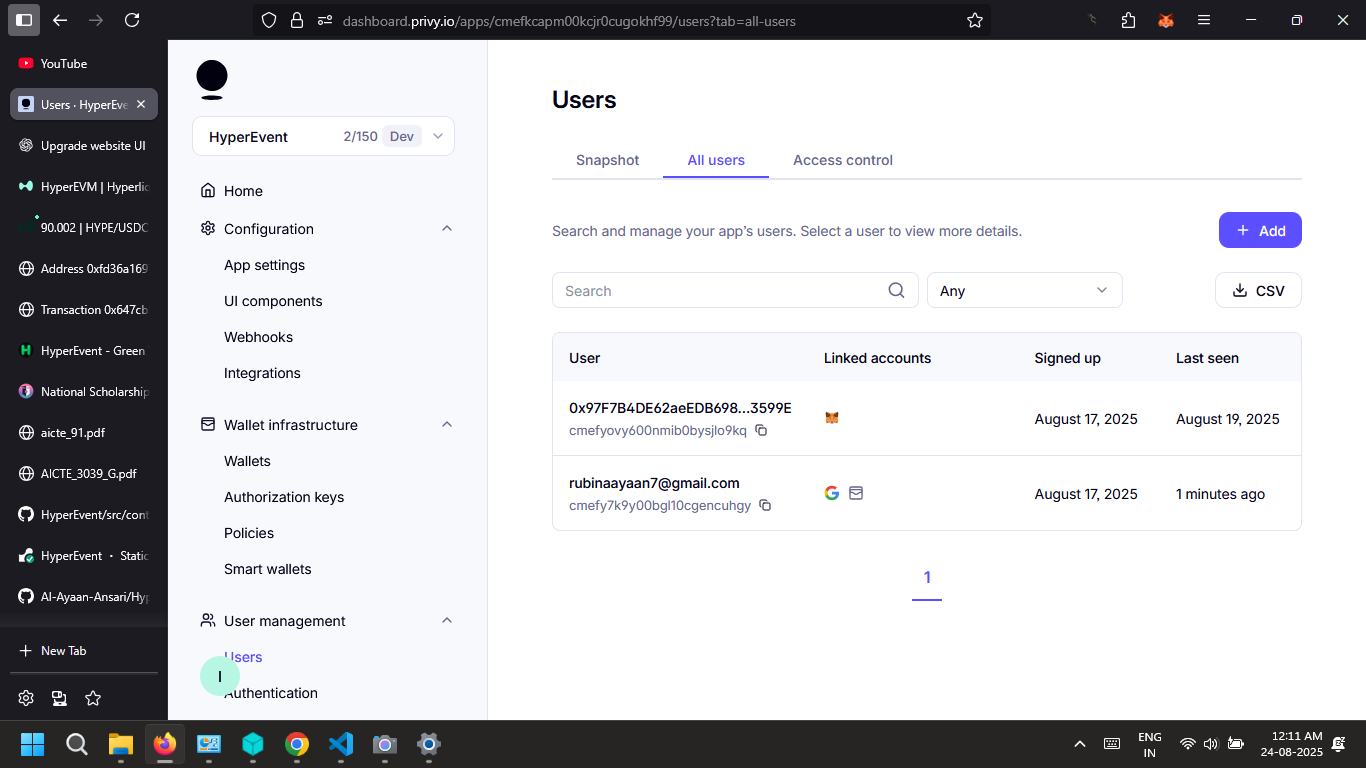
Task: Switch to National Scholarship tab
Action: tap(84, 391)
